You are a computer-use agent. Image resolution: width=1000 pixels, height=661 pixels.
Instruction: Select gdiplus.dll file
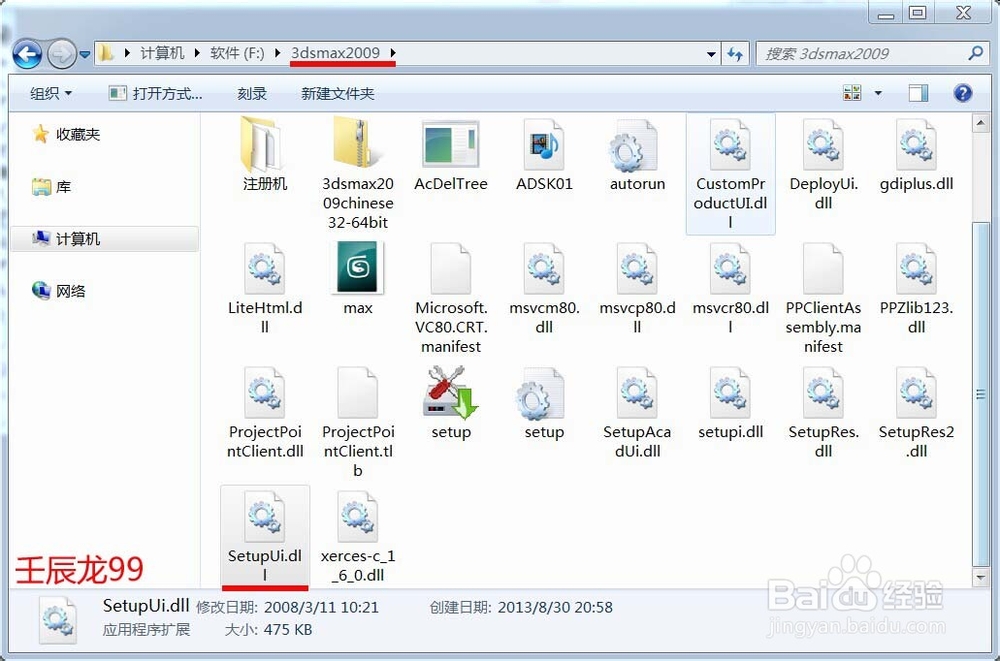tap(916, 154)
